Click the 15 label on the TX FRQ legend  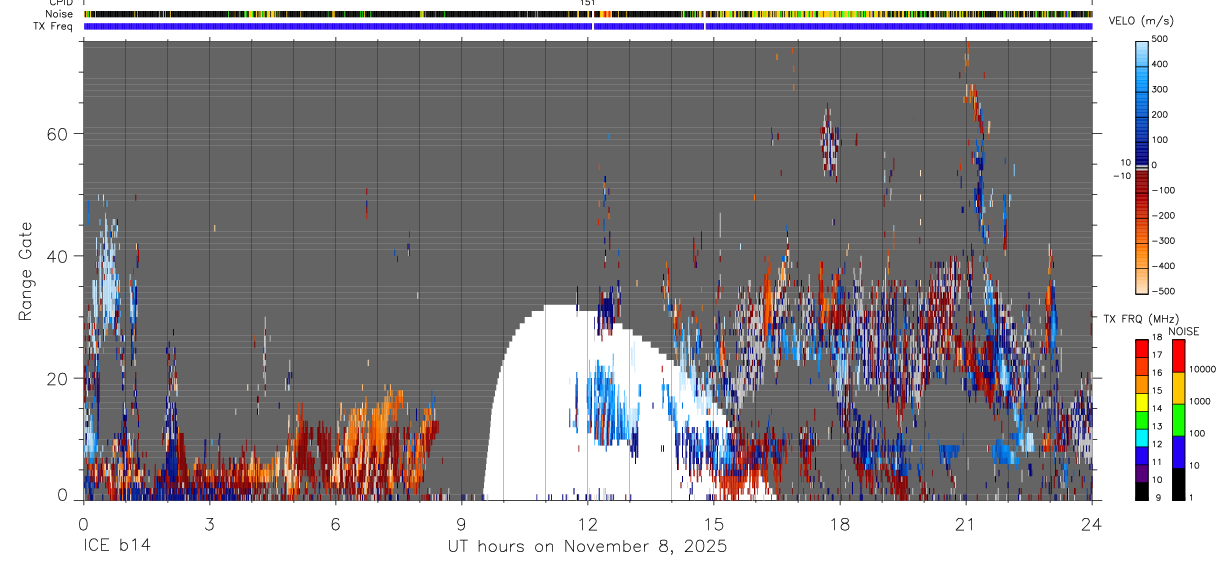(1155, 391)
